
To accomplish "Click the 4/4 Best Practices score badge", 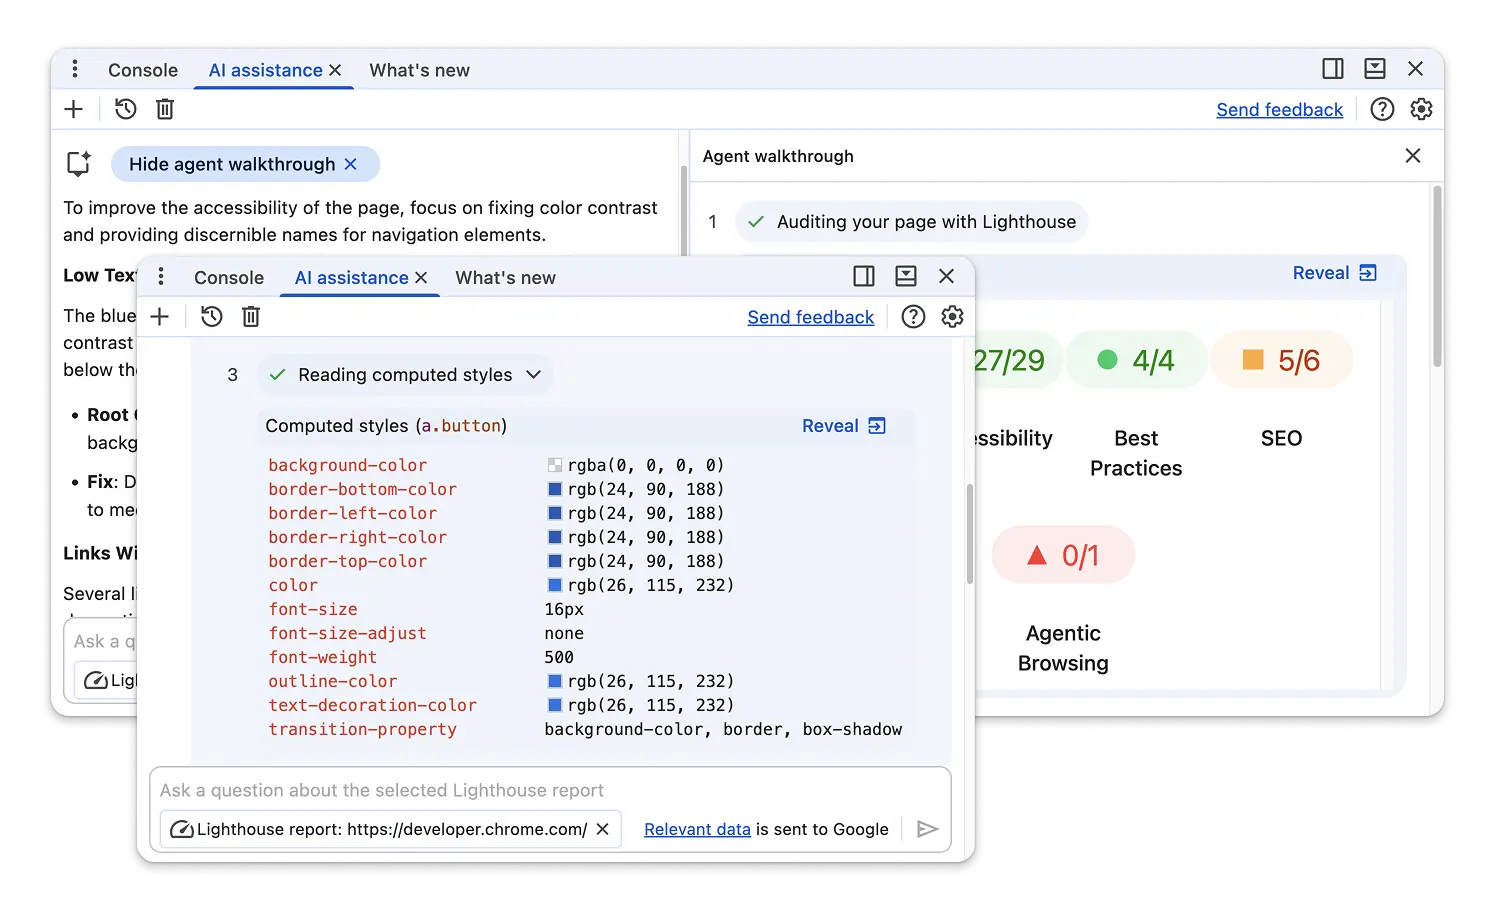I will [1136, 360].
